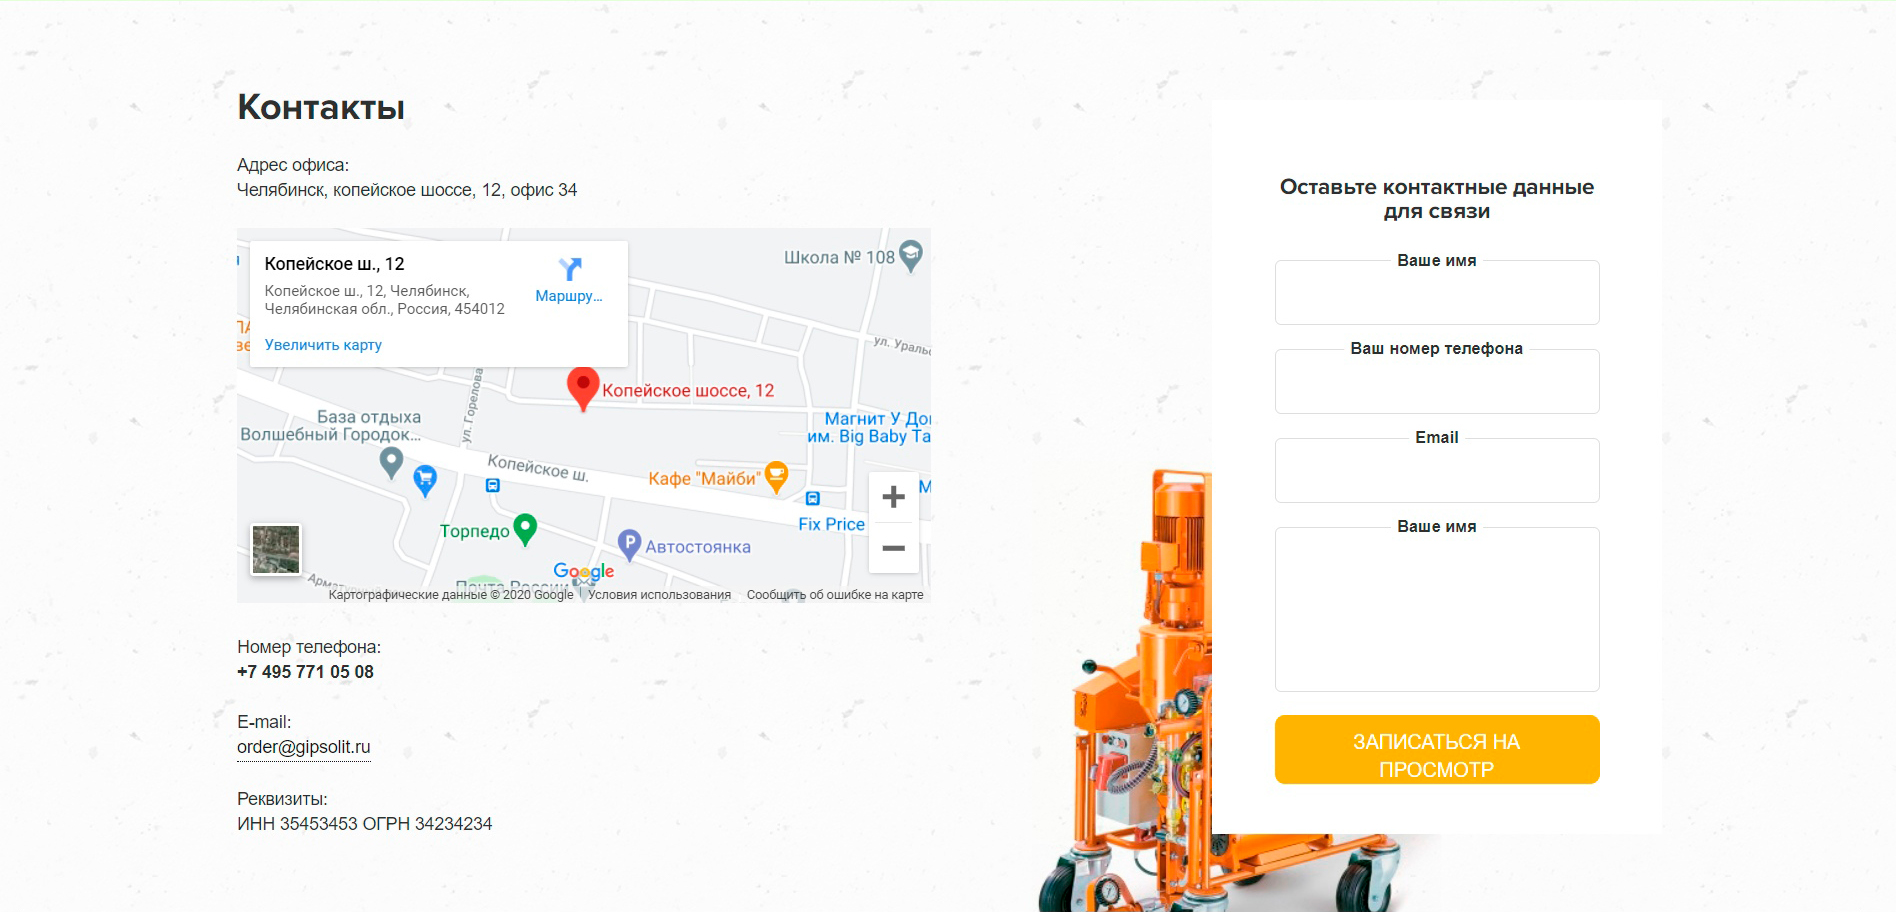The height and width of the screenshot is (912, 1896).
Task: Click the Контакты heading
Action: [x=321, y=107]
